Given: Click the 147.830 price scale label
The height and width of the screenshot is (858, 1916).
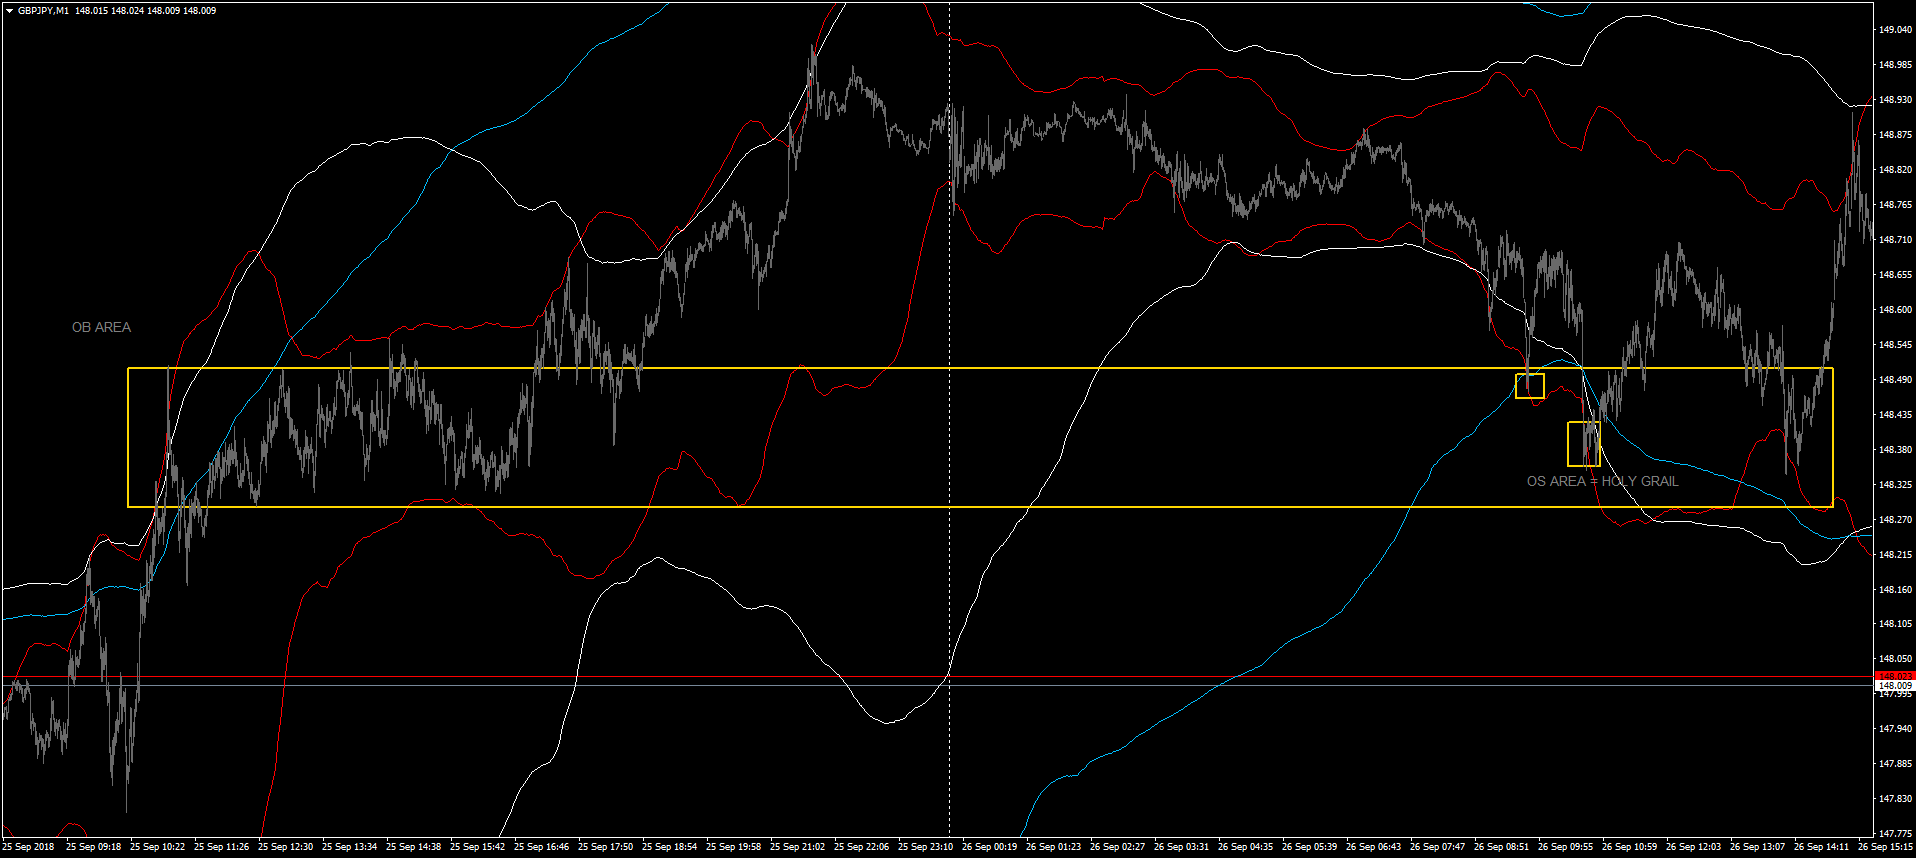Looking at the screenshot, I should pos(1895,799).
